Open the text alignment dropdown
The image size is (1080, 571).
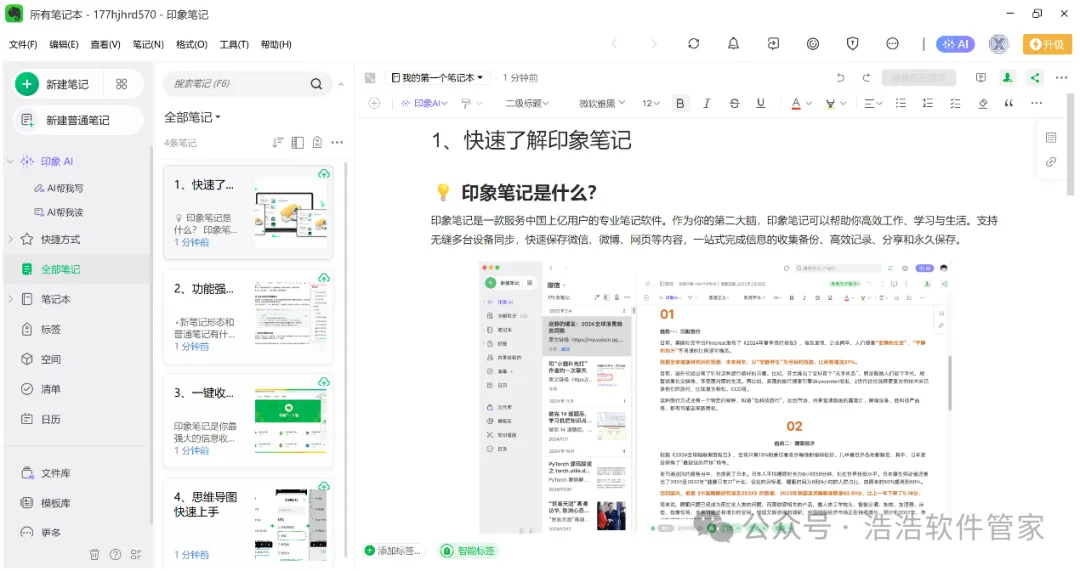tap(873, 103)
